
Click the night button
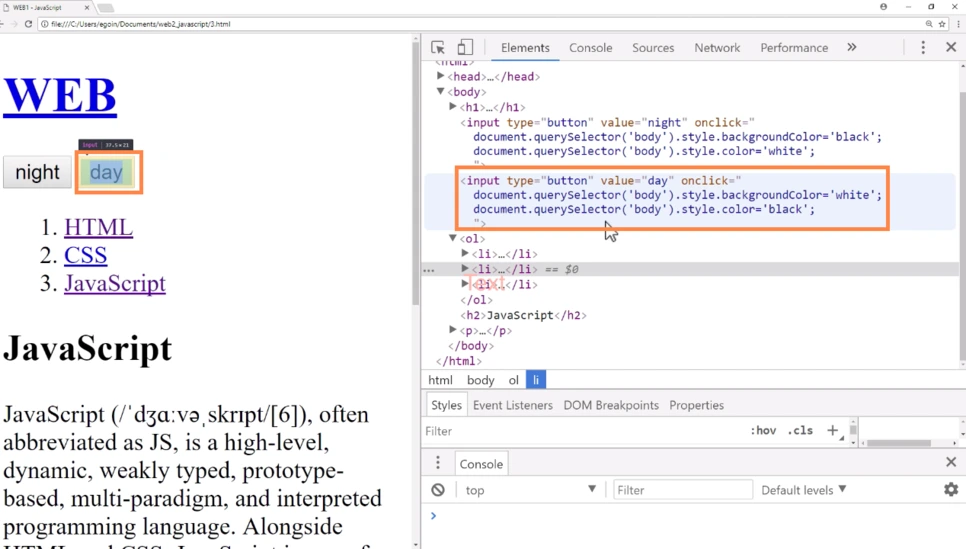[38, 172]
